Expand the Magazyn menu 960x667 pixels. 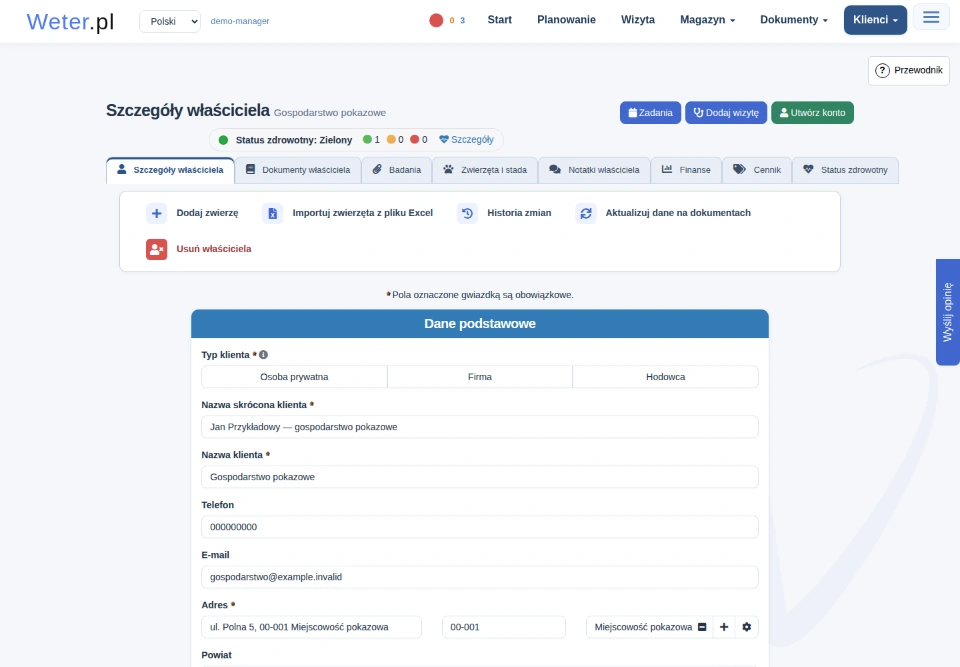(707, 20)
